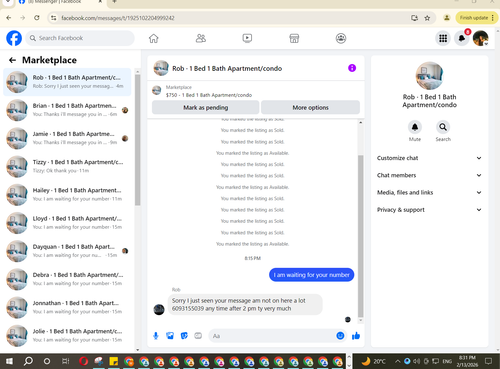The width and height of the screenshot is (500, 369).
Task: Open the nine-dot Menu grid icon
Action: point(443,38)
